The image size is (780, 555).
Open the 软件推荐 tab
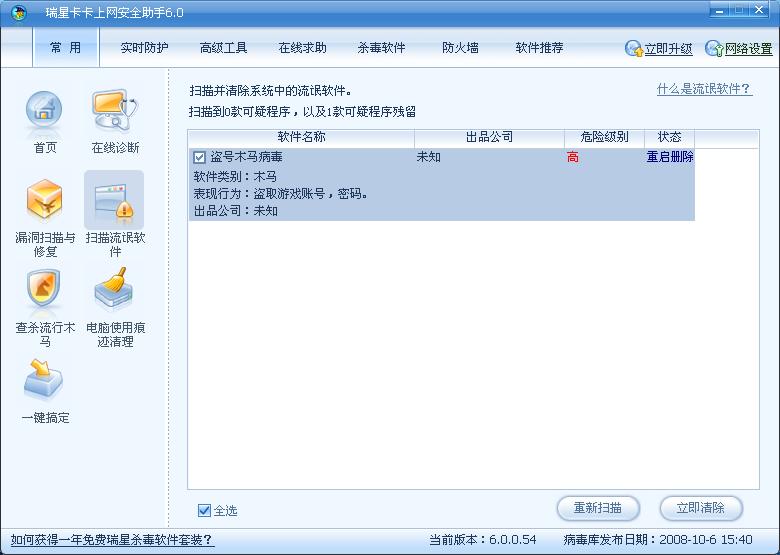point(539,48)
